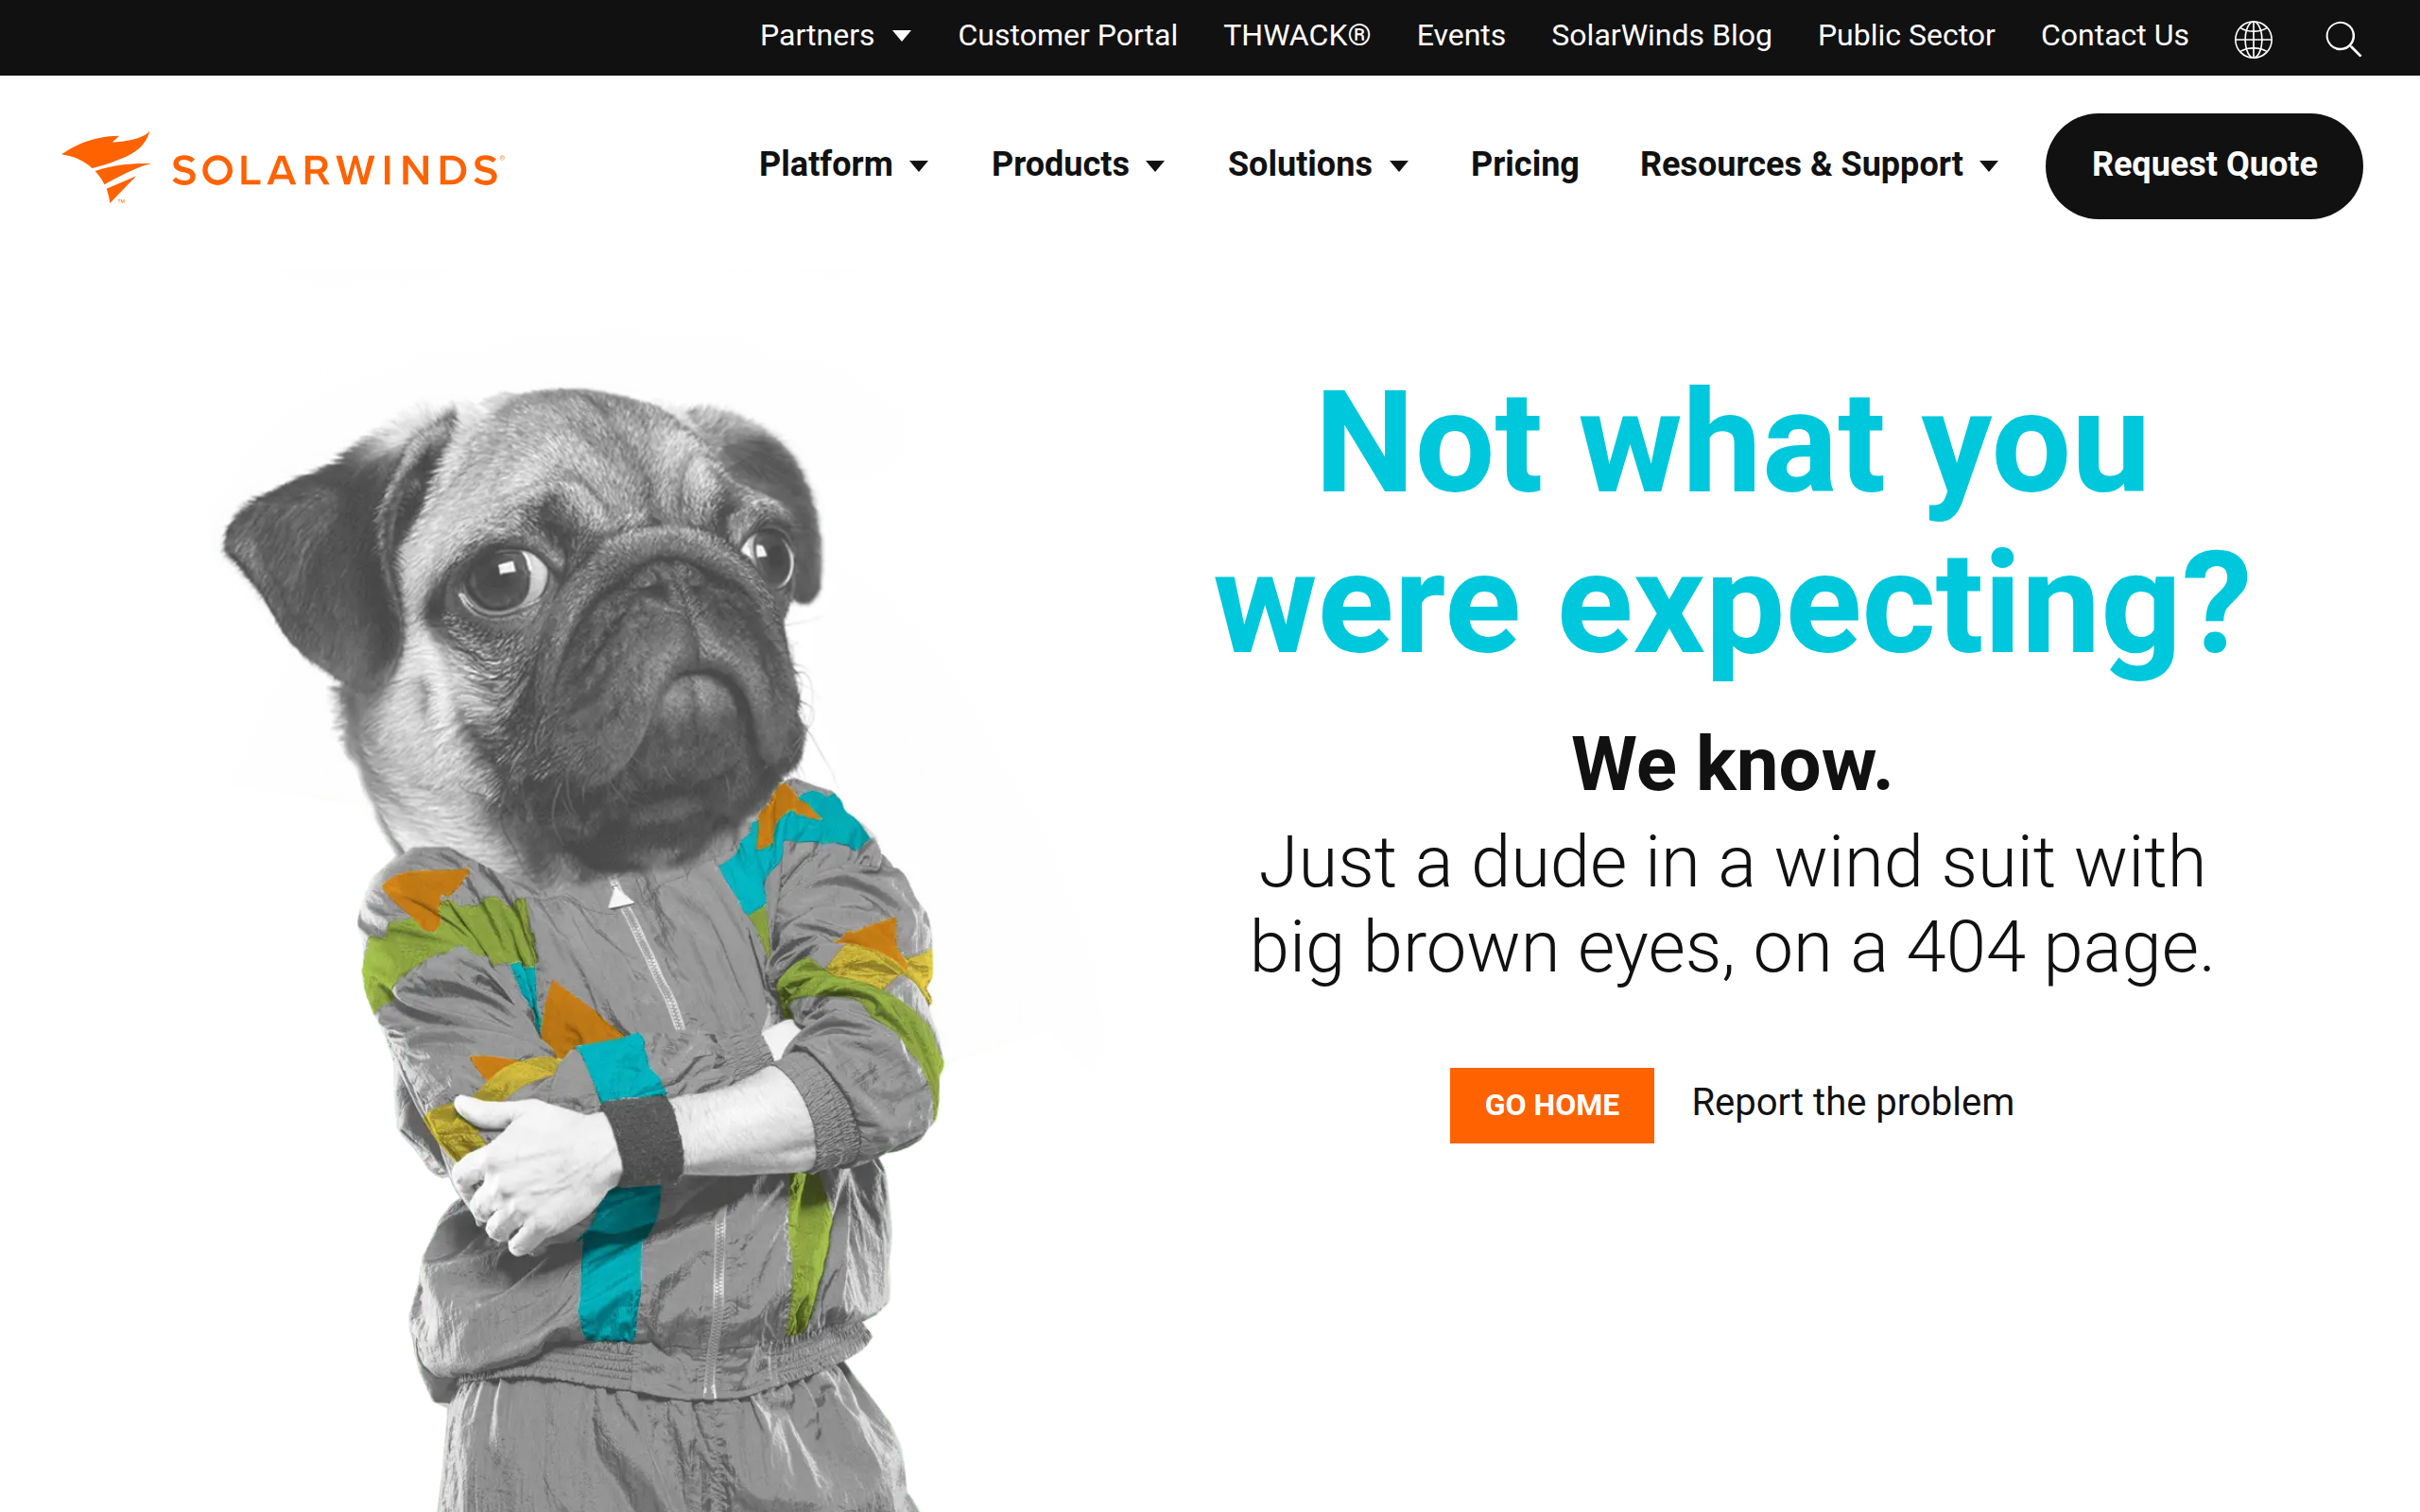Click the SolarWinds logo
This screenshot has width=2420, height=1512.
pyautogui.click(x=283, y=167)
